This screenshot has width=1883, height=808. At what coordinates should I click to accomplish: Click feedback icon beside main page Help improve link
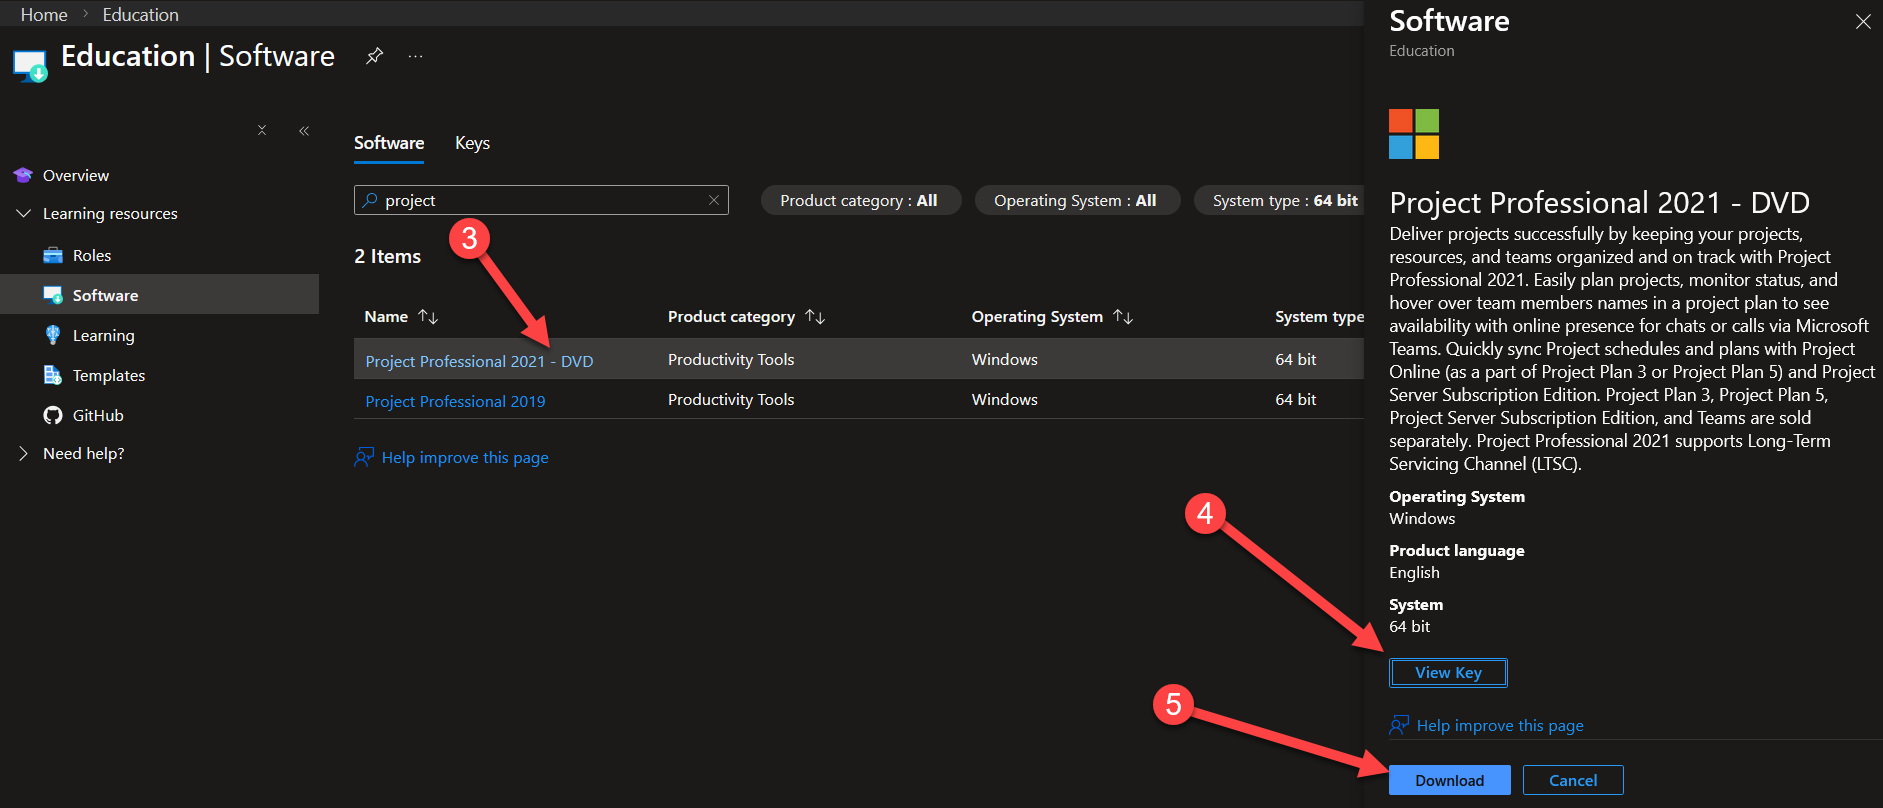[364, 457]
